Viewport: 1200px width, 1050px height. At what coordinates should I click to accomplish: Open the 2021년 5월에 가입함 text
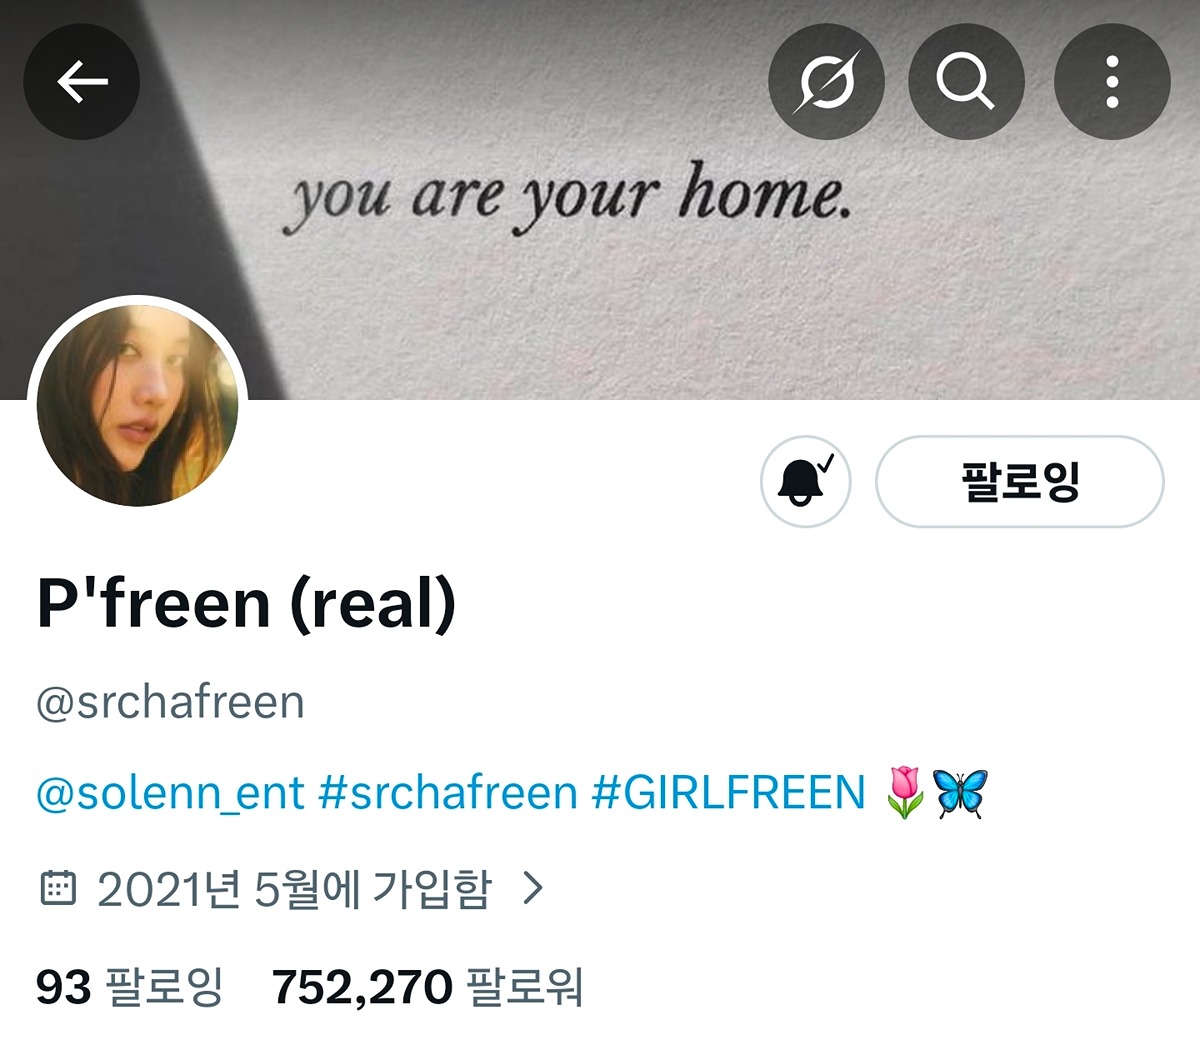point(294,888)
